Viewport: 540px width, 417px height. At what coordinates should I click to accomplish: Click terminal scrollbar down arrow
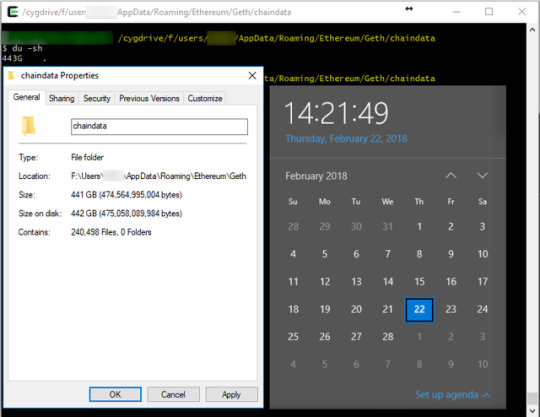pos(532,411)
